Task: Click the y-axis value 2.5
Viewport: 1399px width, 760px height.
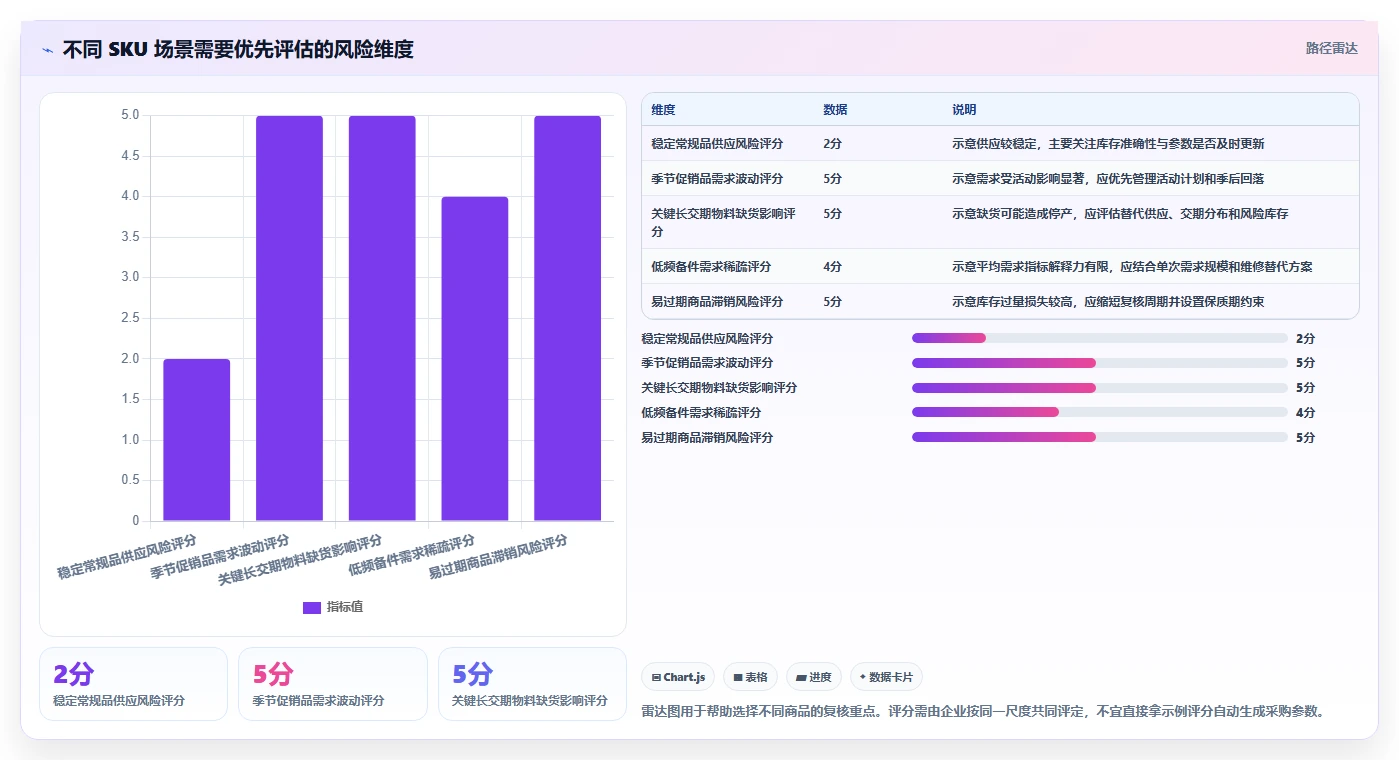Action: [130, 318]
